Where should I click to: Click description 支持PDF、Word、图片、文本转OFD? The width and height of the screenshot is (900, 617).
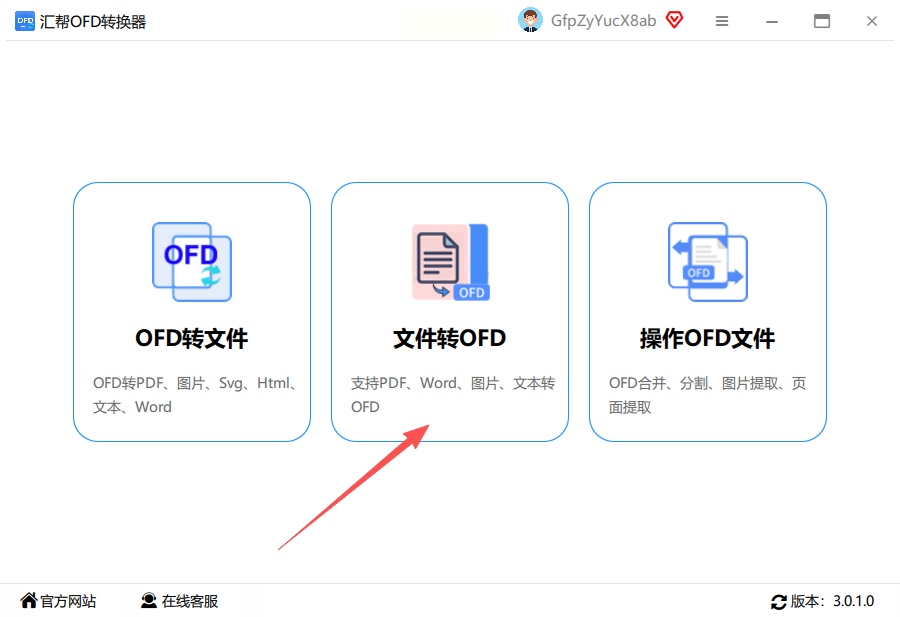(453, 395)
